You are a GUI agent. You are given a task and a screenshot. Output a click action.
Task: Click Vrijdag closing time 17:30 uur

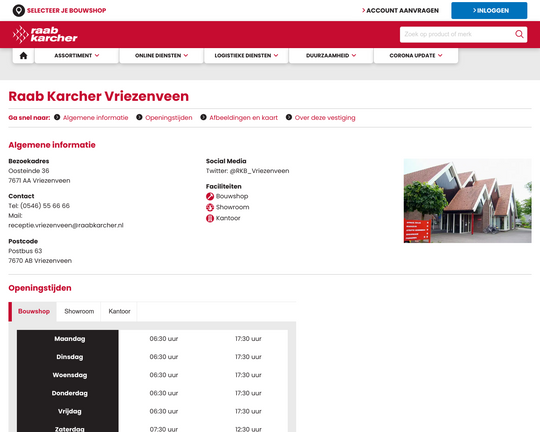(248, 411)
